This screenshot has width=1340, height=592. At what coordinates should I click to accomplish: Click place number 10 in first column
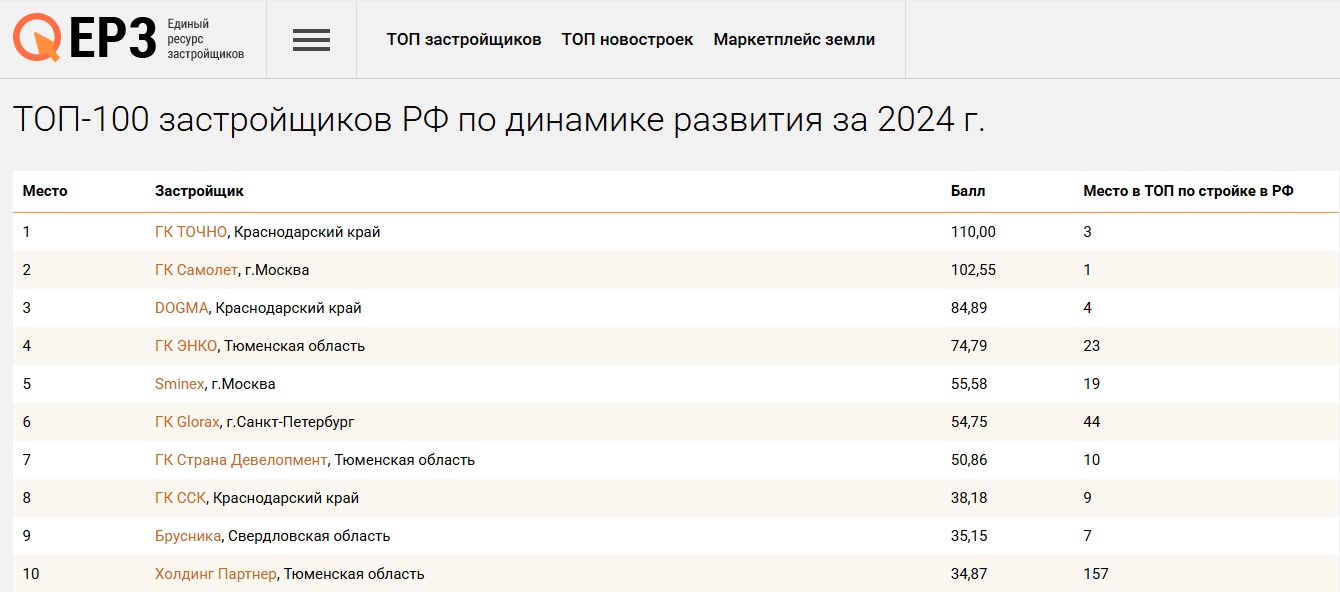[x=30, y=574]
